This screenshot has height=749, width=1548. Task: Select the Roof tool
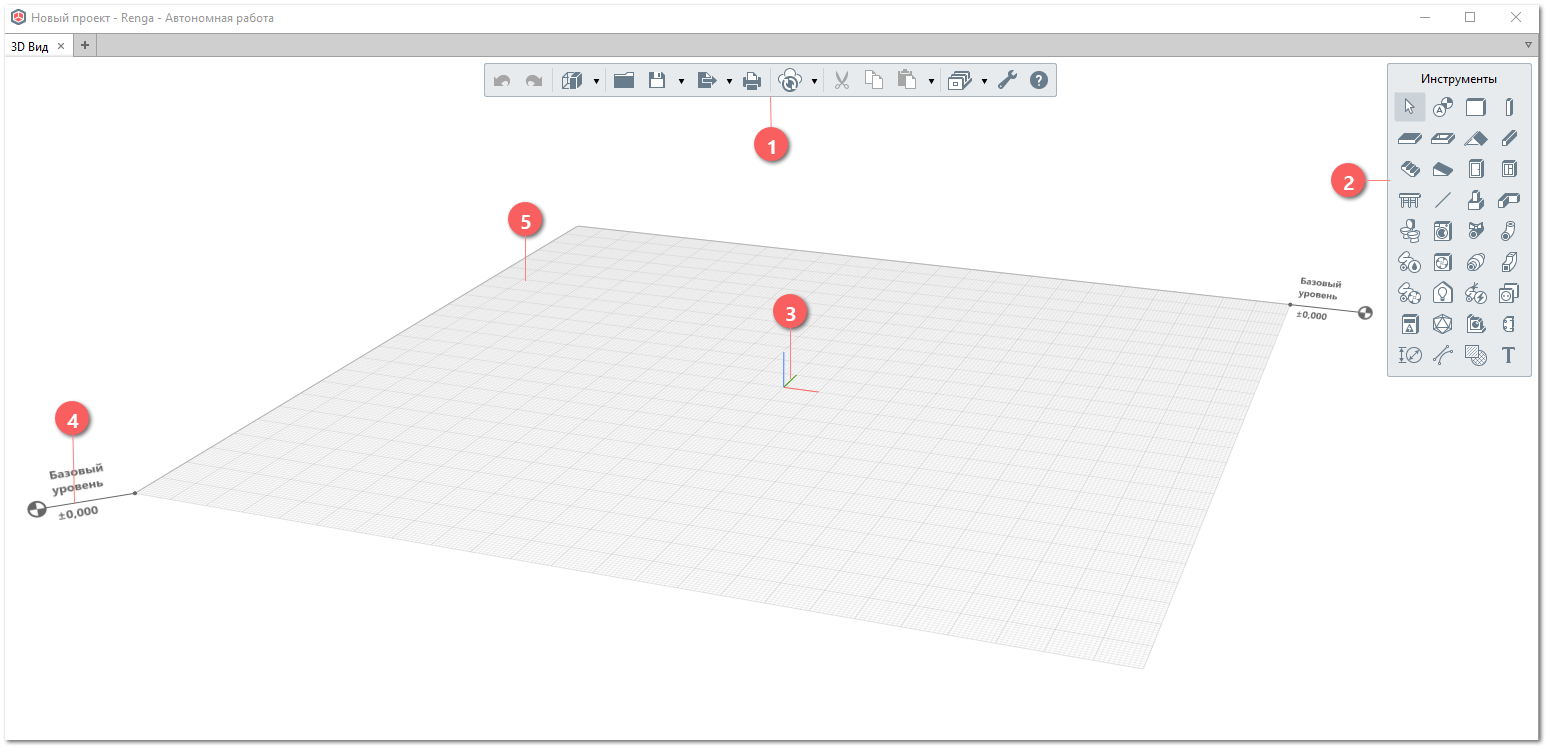pos(1476,138)
